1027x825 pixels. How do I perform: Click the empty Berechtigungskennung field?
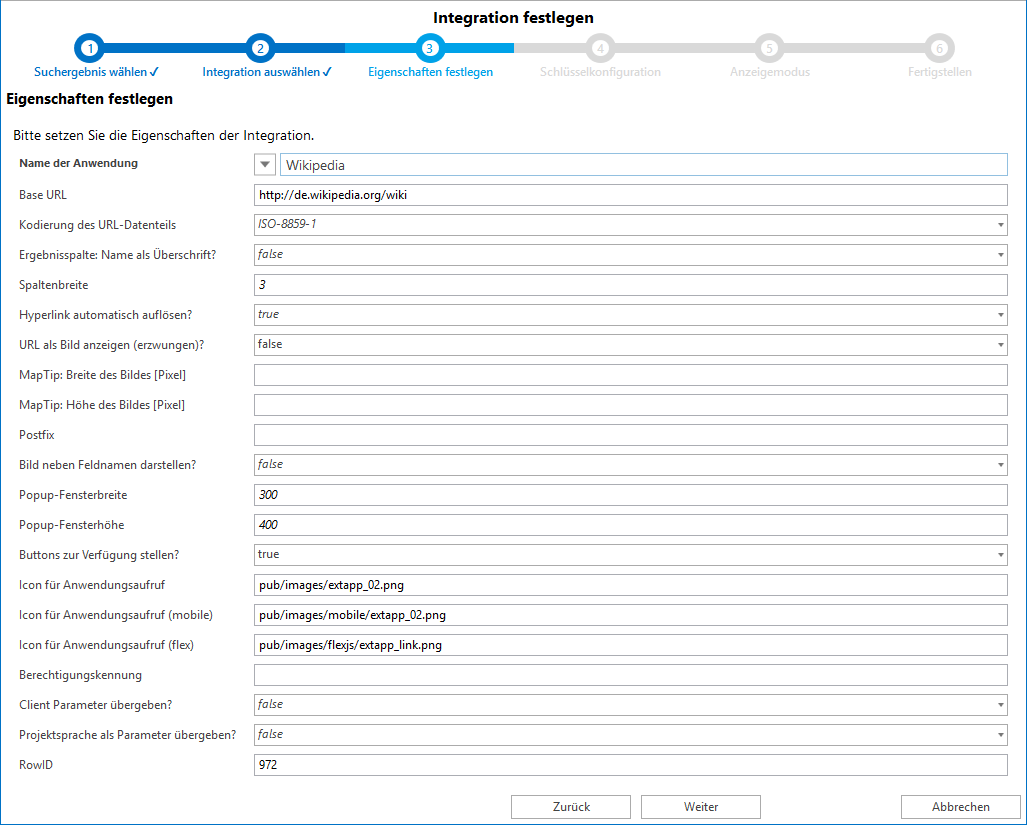[x=630, y=675]
